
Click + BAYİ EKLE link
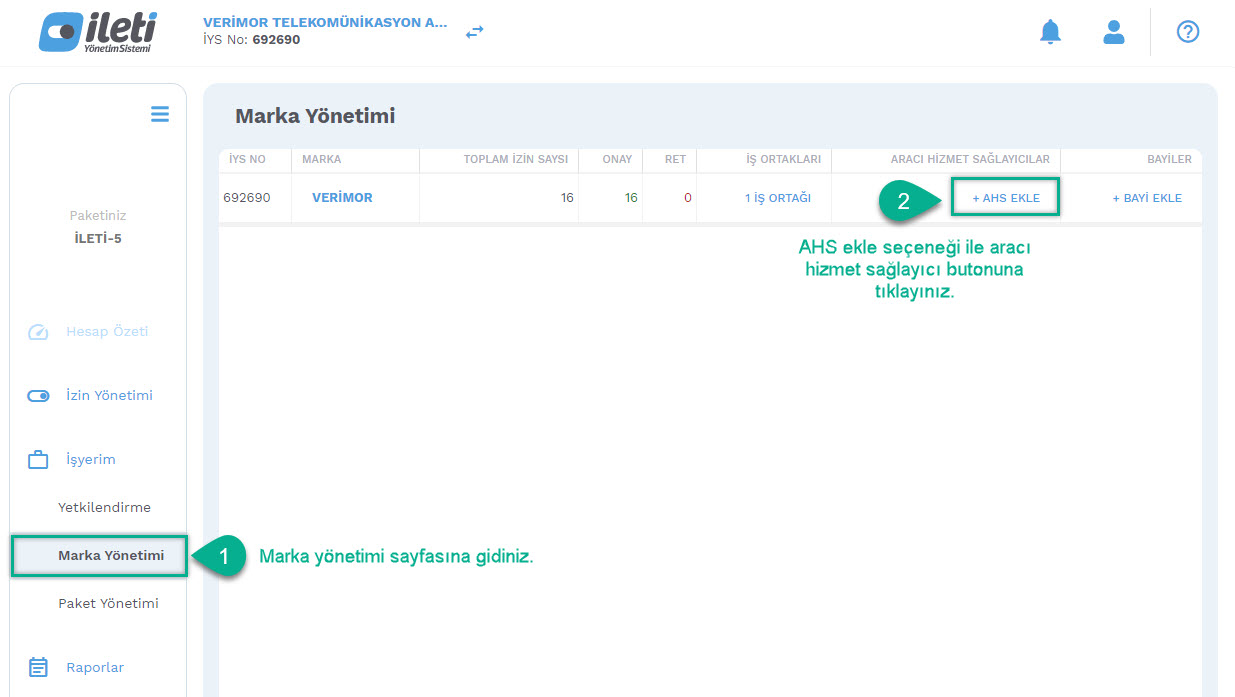1147,198
